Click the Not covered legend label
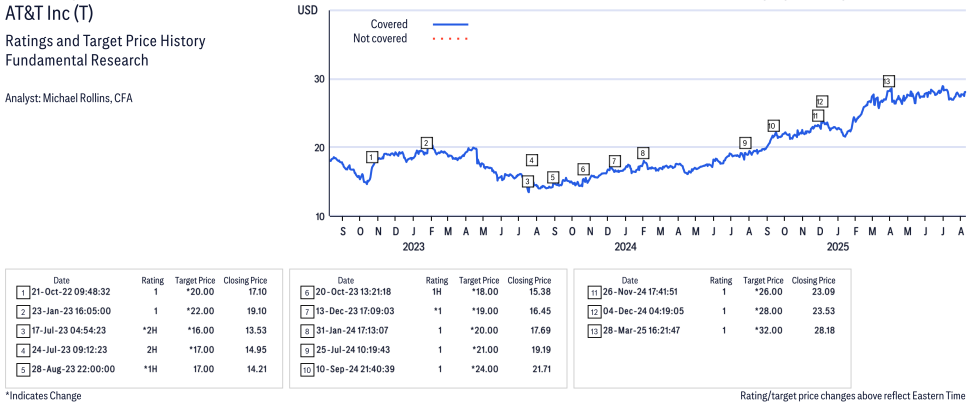976x402 pixels. coord(380,39)
